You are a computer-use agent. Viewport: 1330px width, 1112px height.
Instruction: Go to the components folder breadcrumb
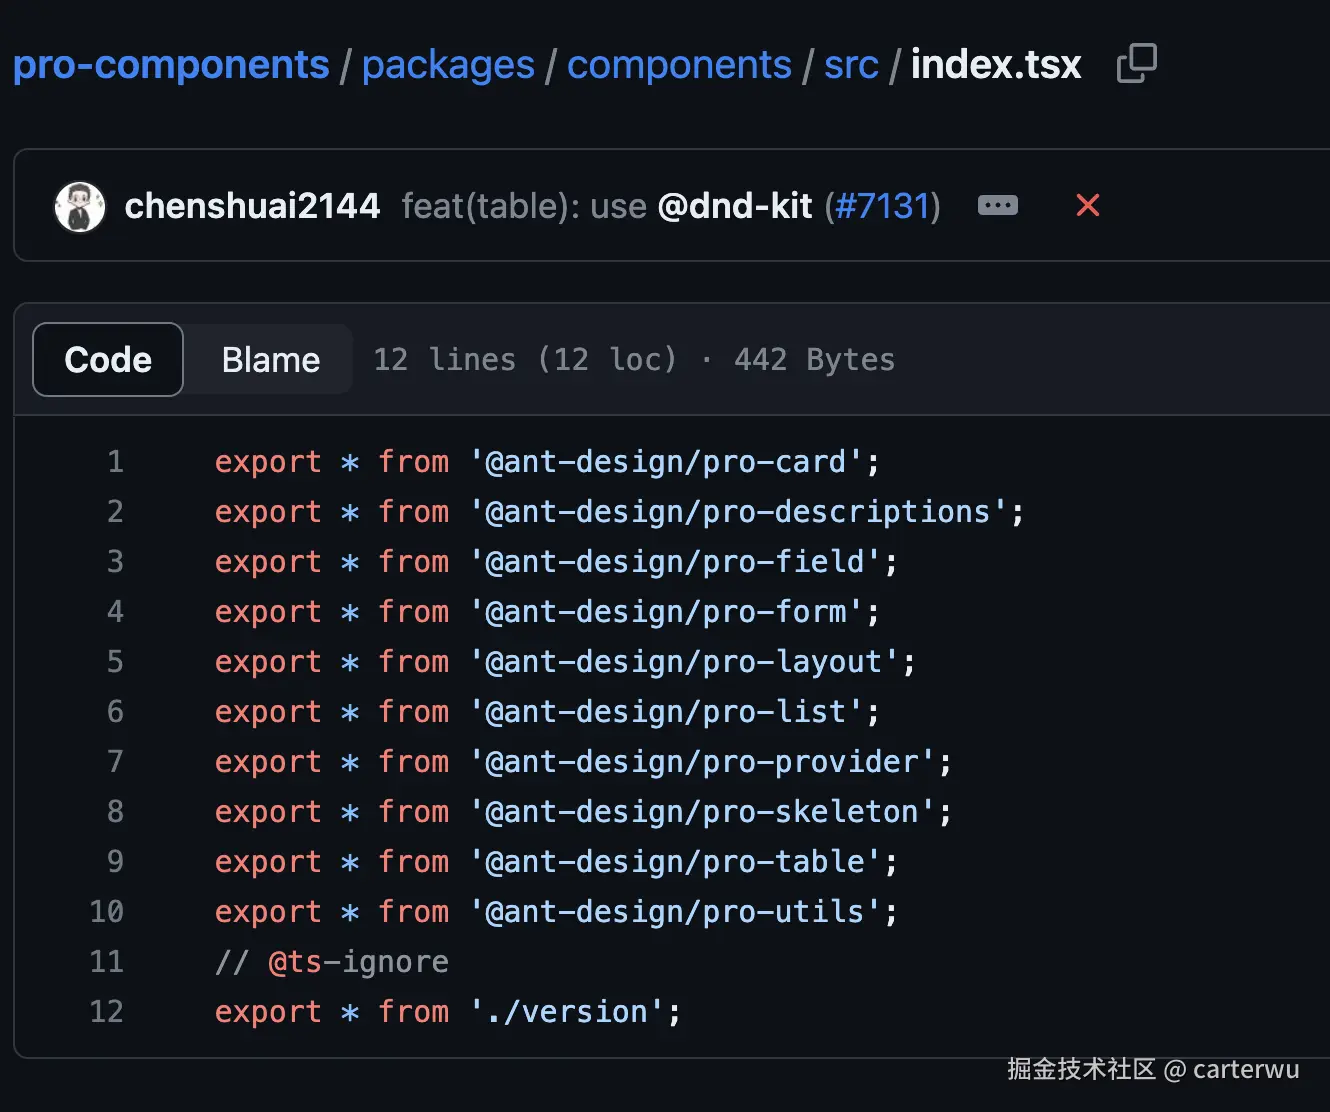pos(679,65)
